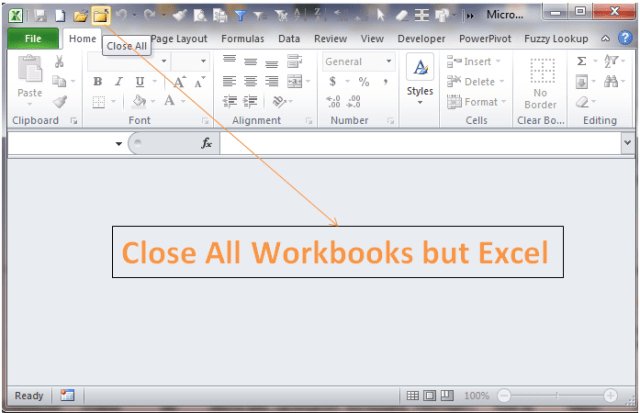The height and width of the screenshot is (413, 640).
Task: Click the Decrease Decimal icon
Action: coord(353,101)
